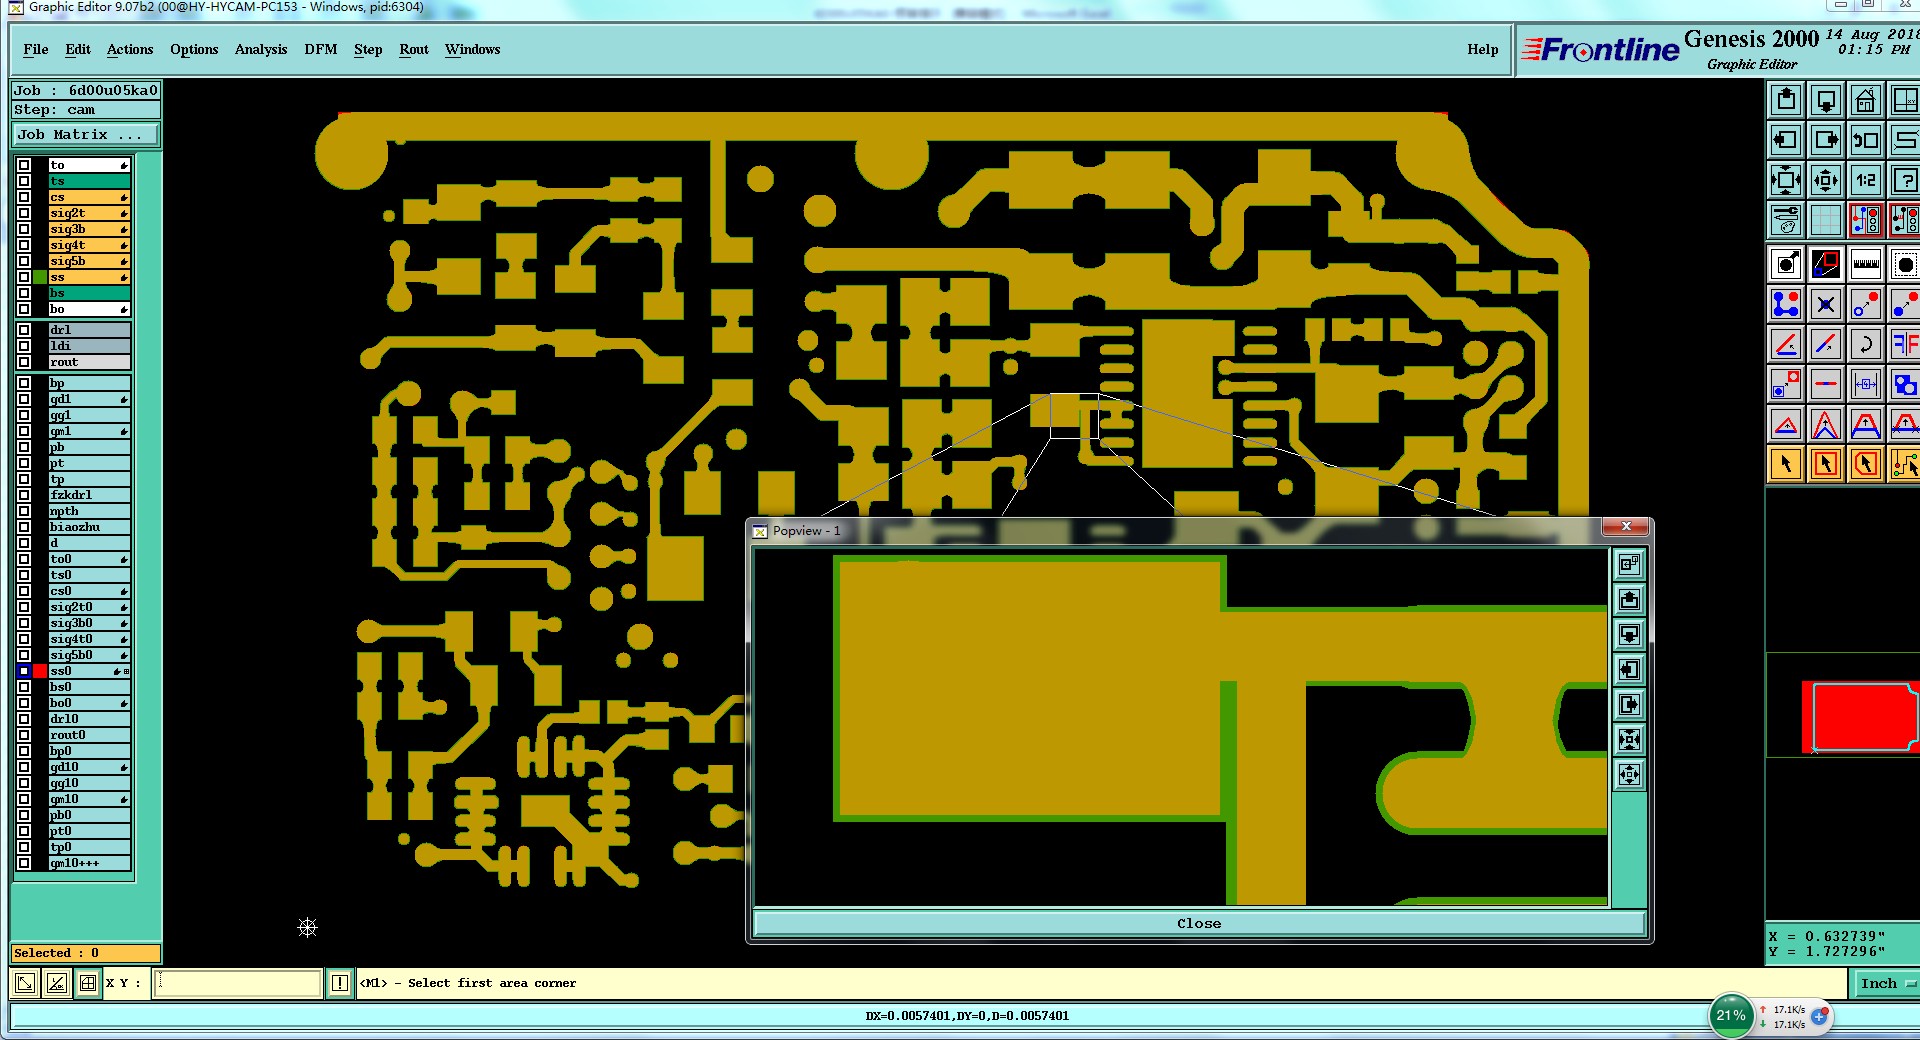Click the rotate feature arrow icon
The width and height of the screenshot is (1920, 1040).
click(x=1865, y=344)
